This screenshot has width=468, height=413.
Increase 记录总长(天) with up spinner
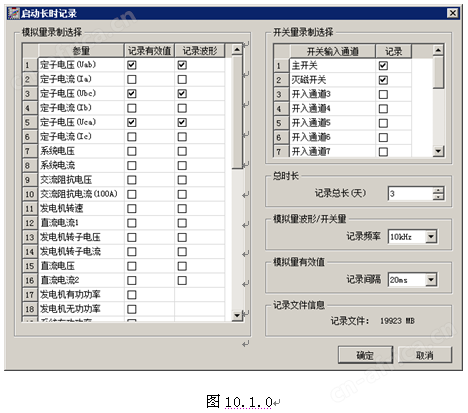click(x=438, y=190)
